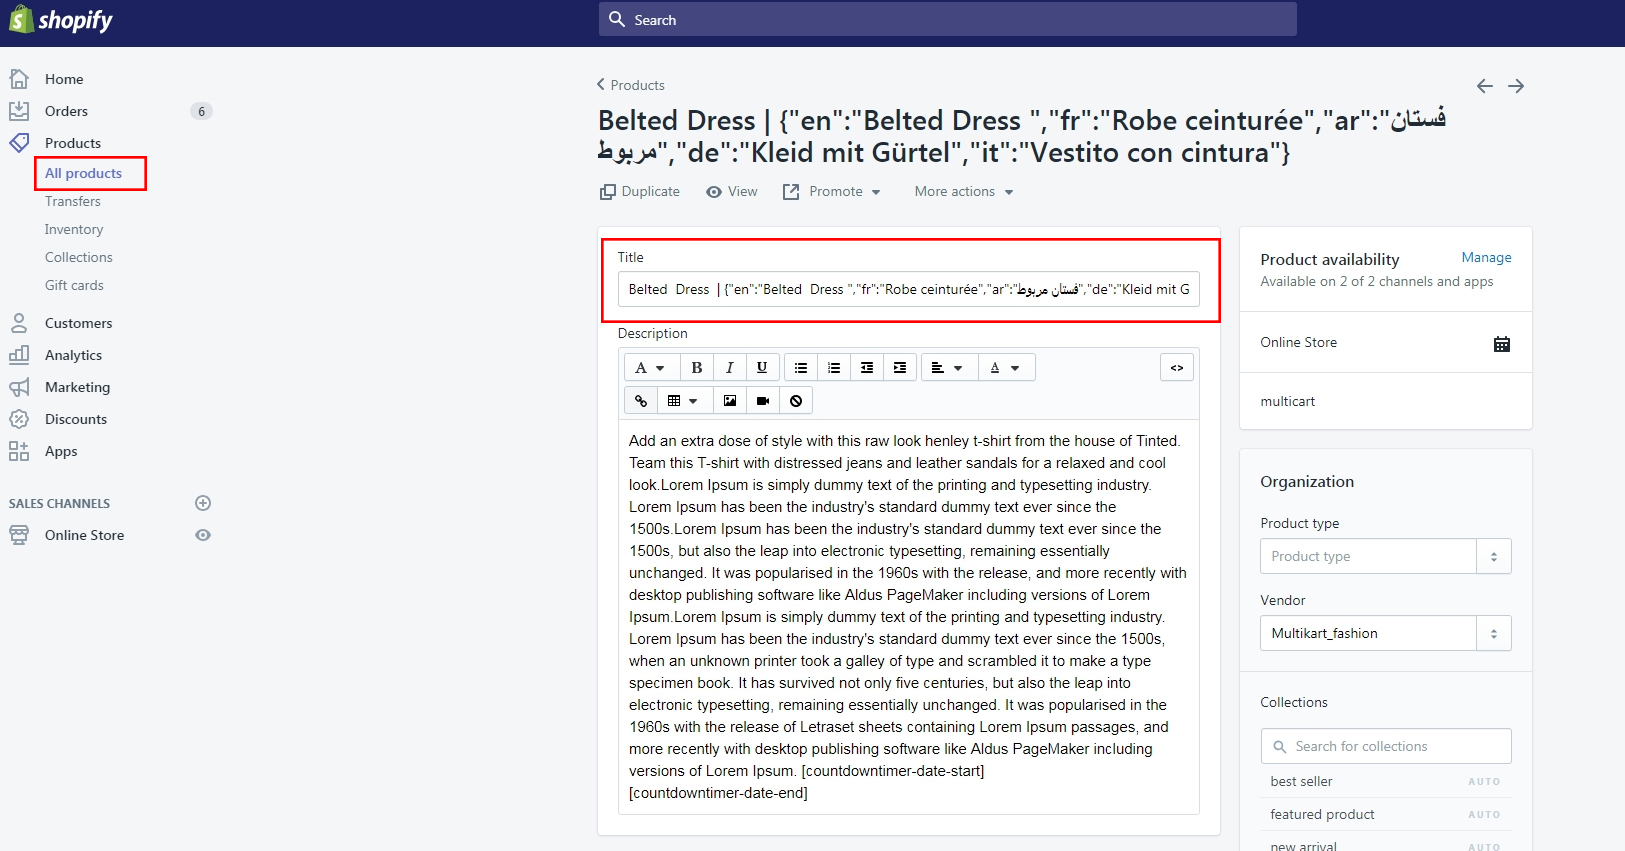Screen dimensions: 1625x851
Task: Go to next product arrow
Action: click(x=1516, y=86)
